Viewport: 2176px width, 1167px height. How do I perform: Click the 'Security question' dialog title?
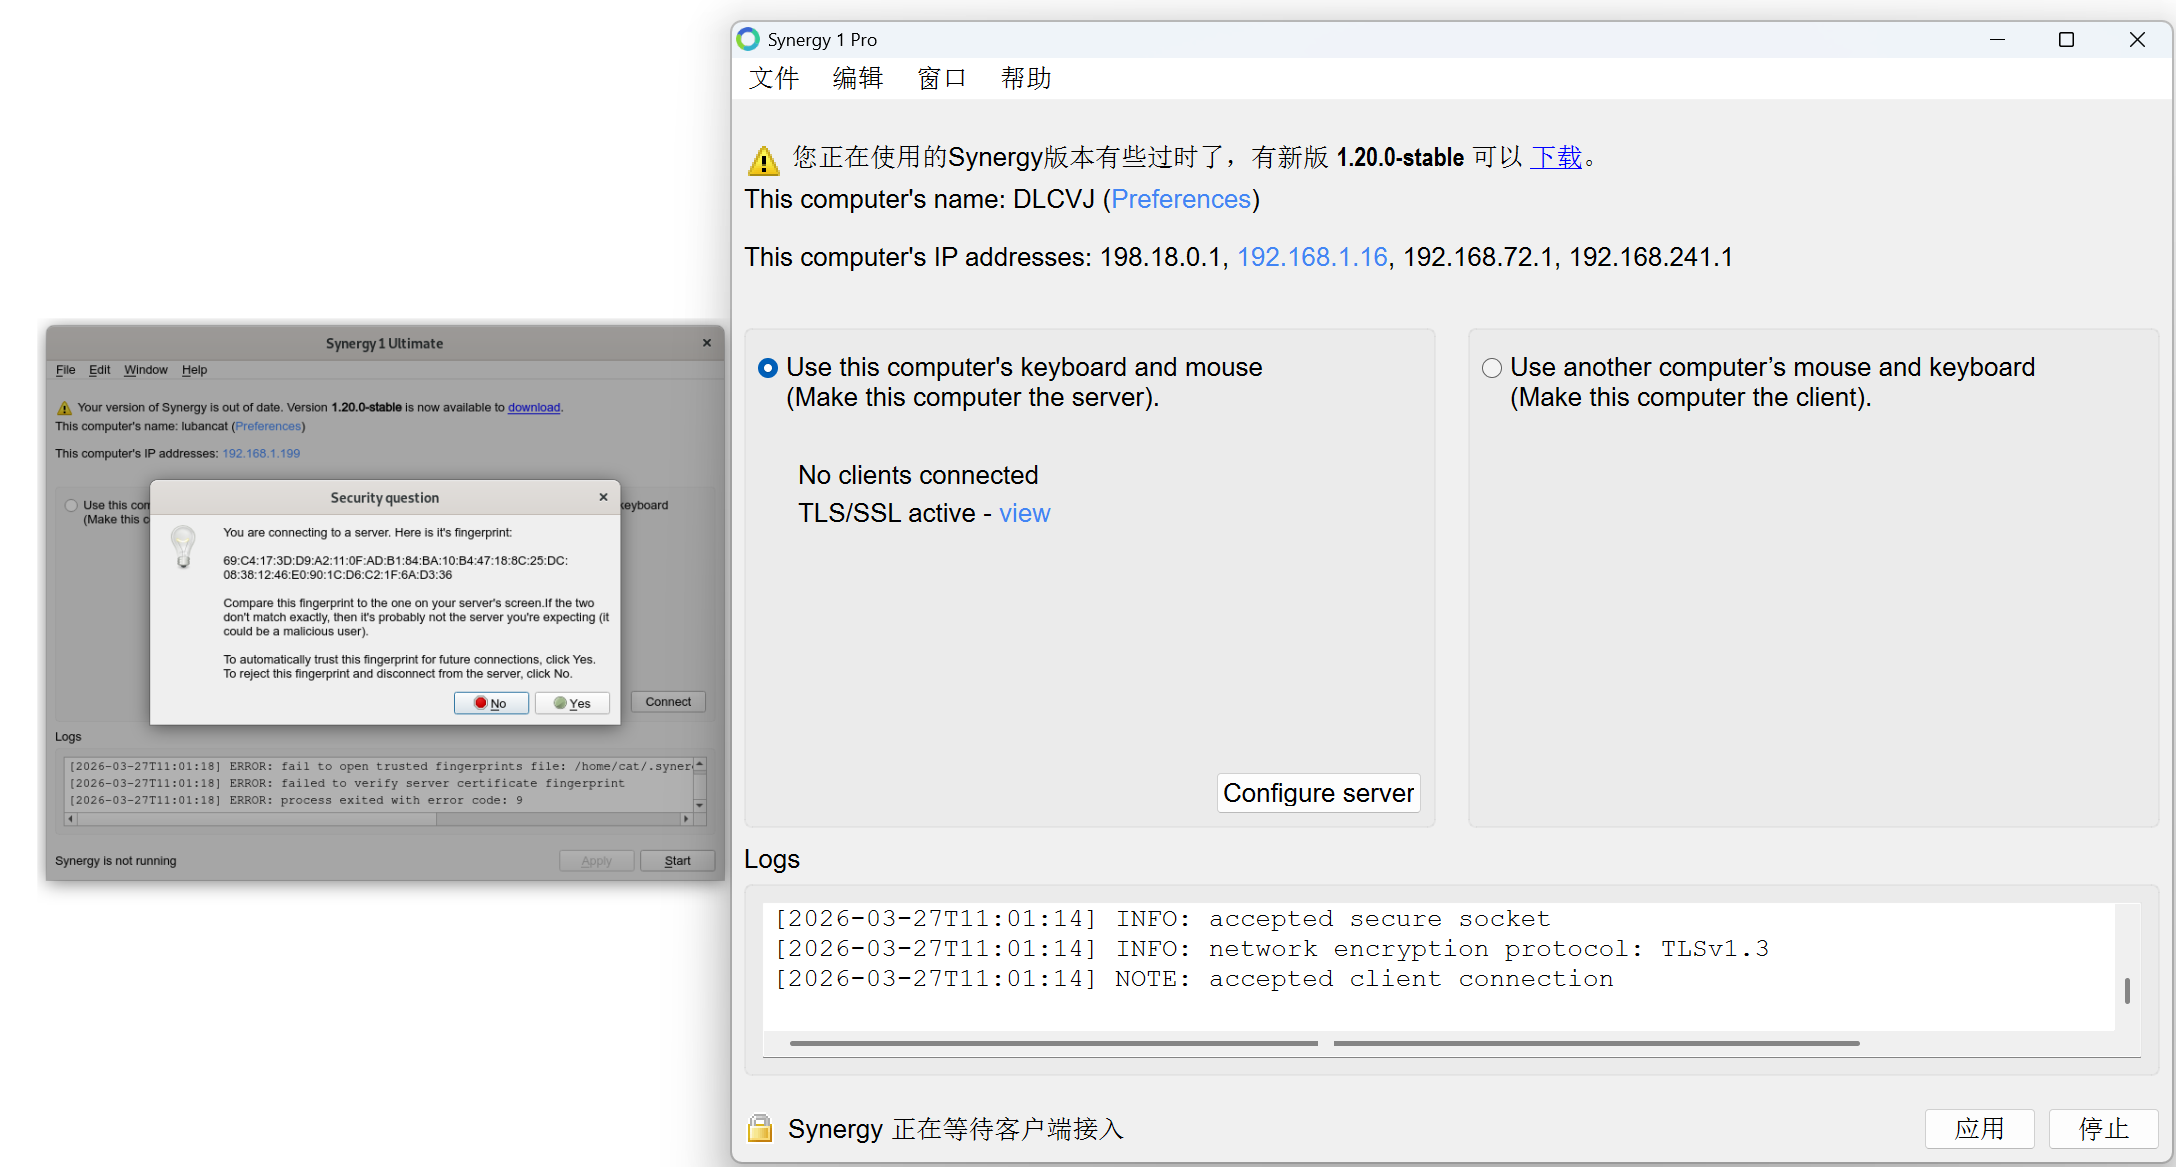click(385, 498)
